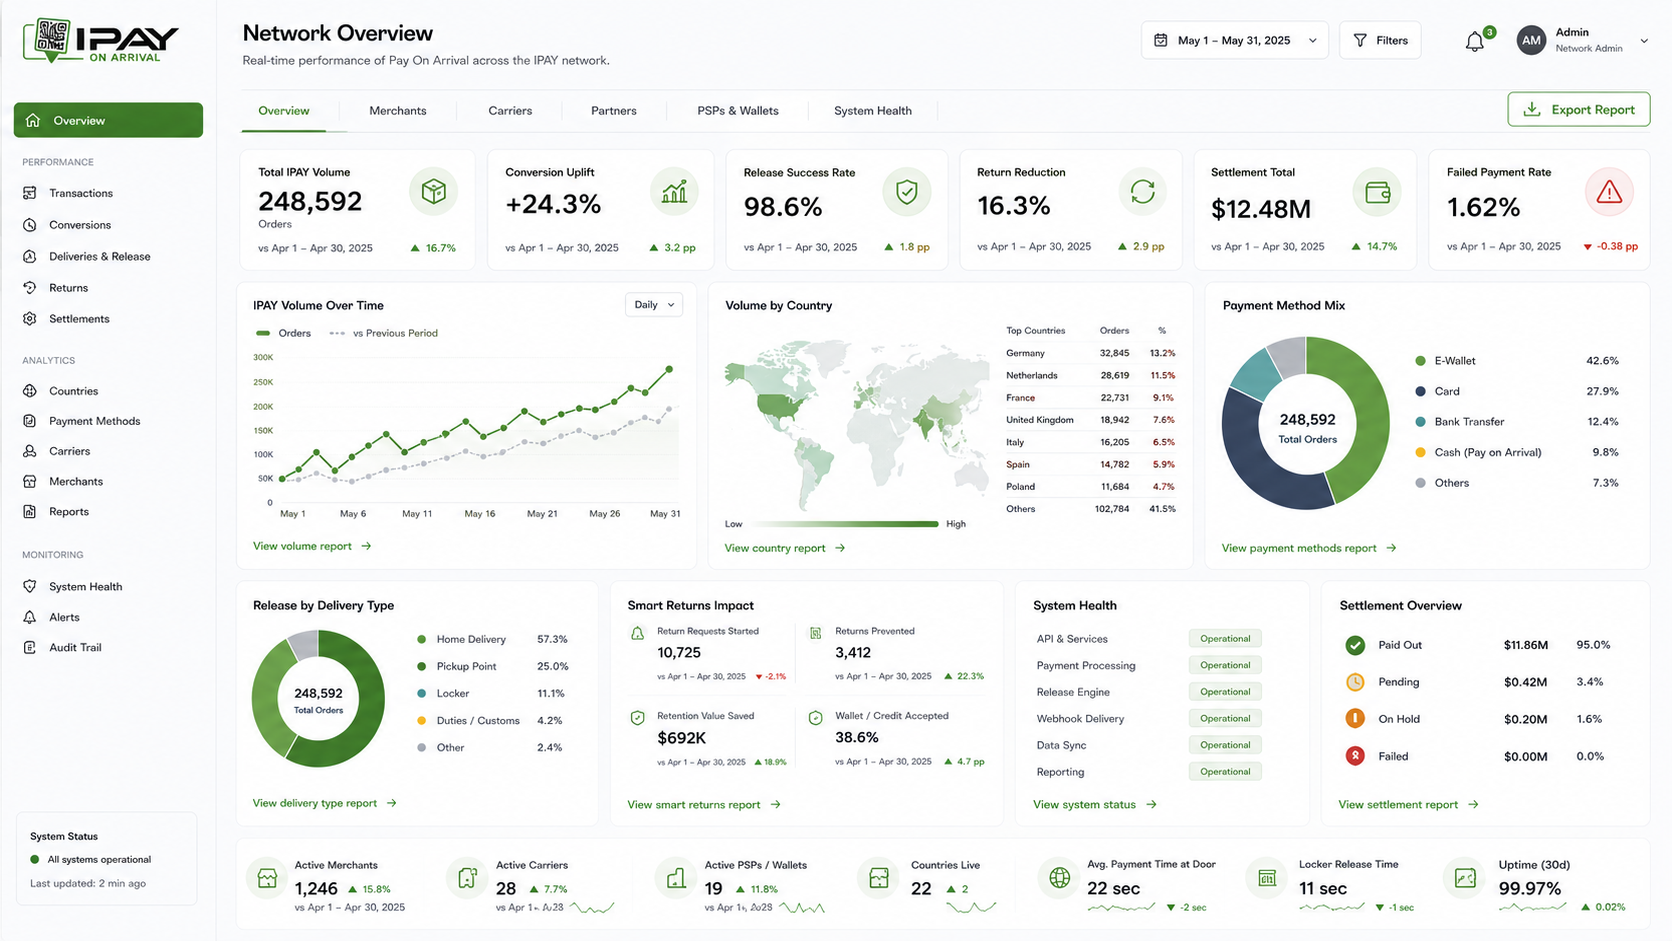
Task: Click the System Health shield icon in sidebar
Action: (30, 587)
